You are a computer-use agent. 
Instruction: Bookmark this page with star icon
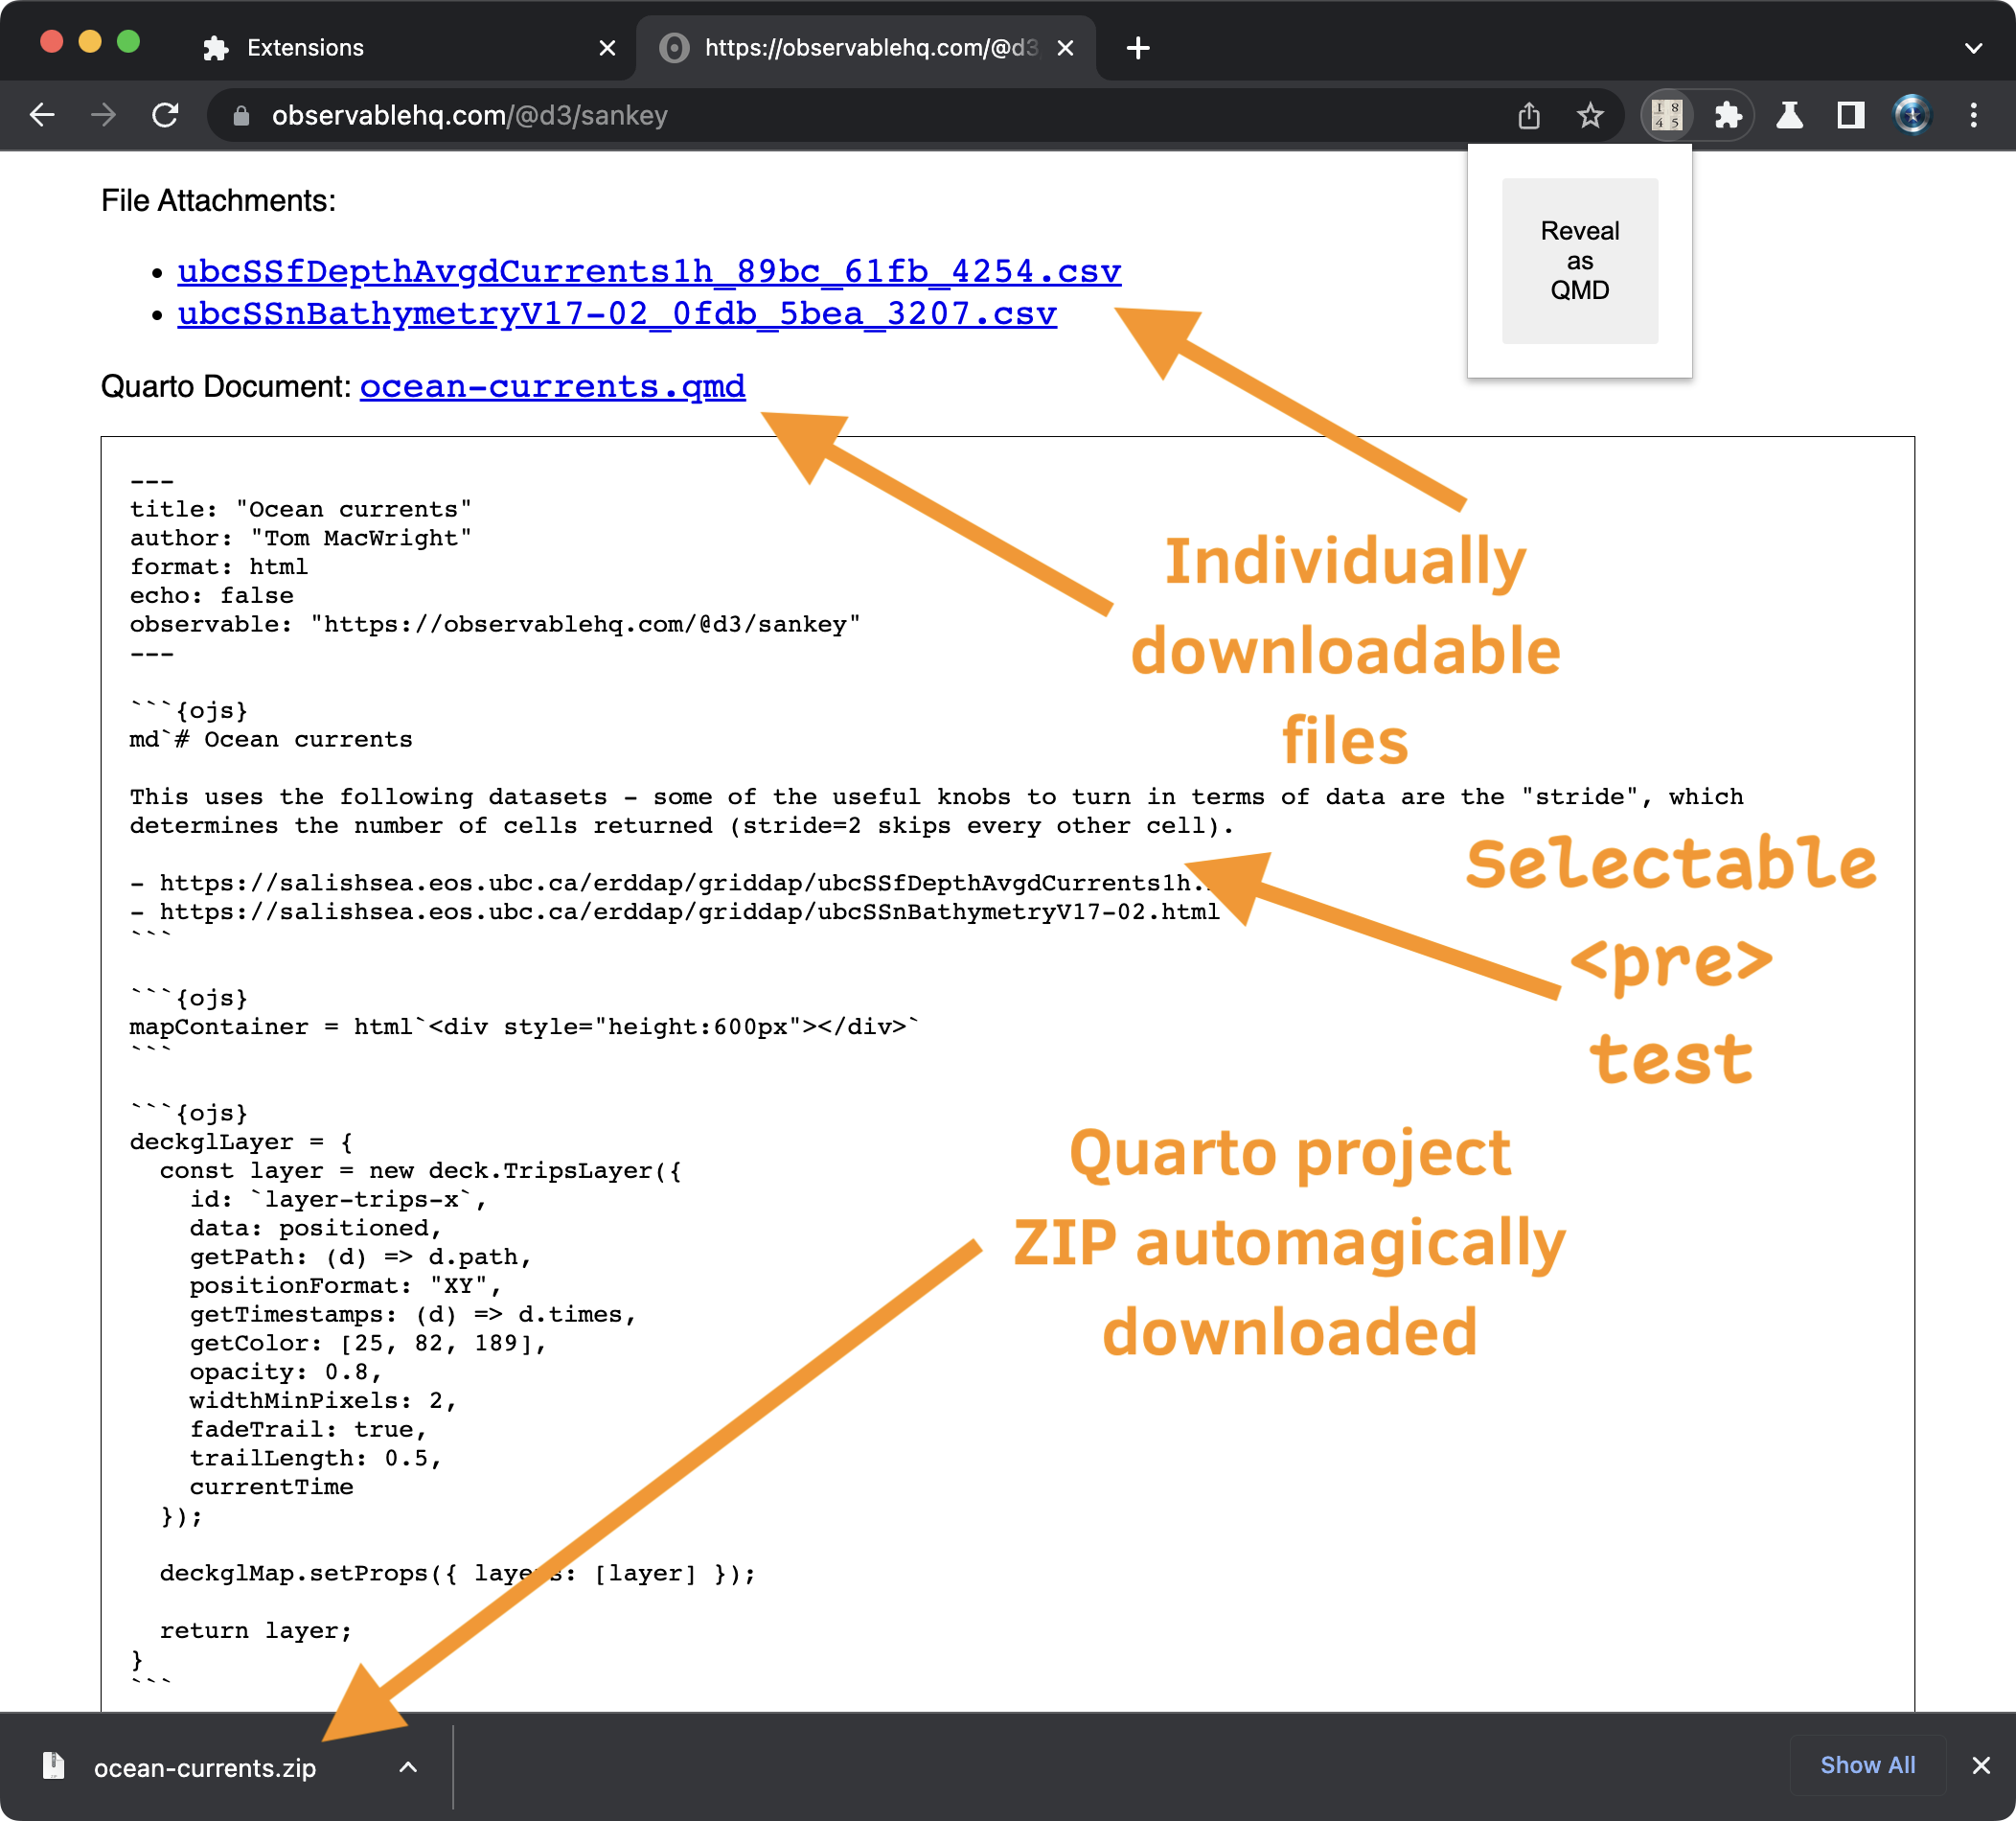click(1589, 116)
